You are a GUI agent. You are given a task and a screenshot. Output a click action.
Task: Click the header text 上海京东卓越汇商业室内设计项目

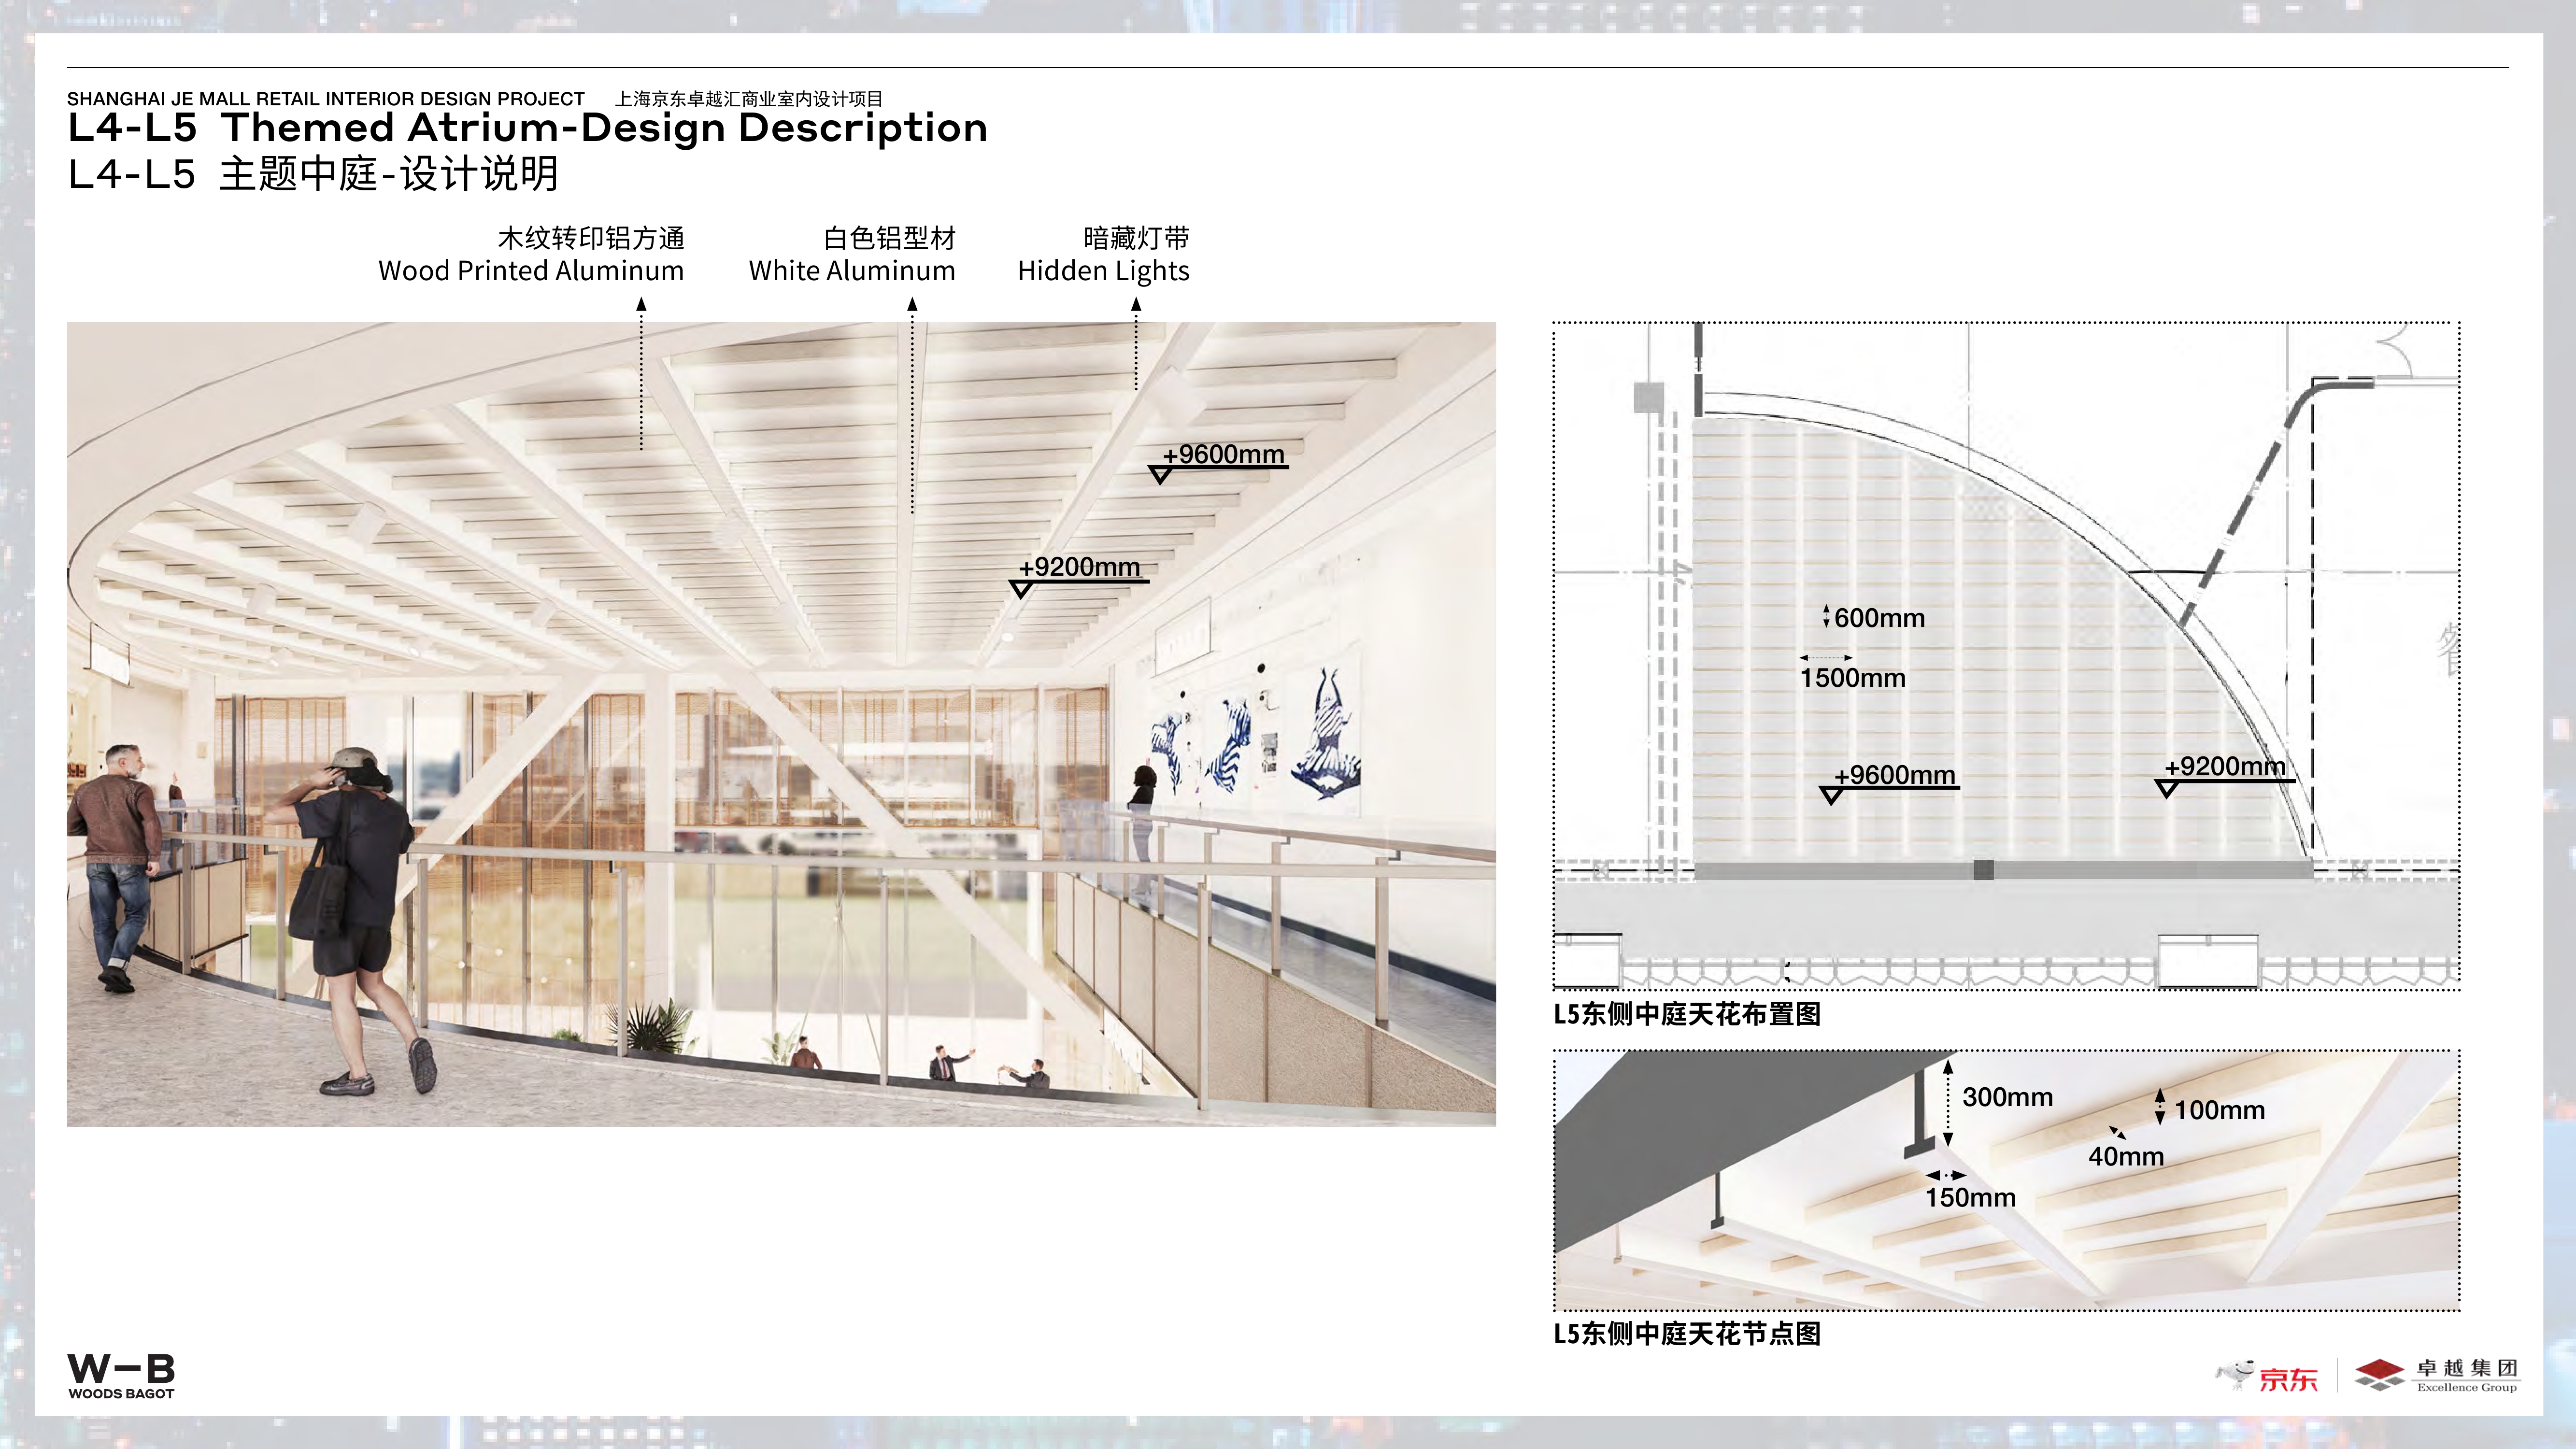click(x=749, y=99)
